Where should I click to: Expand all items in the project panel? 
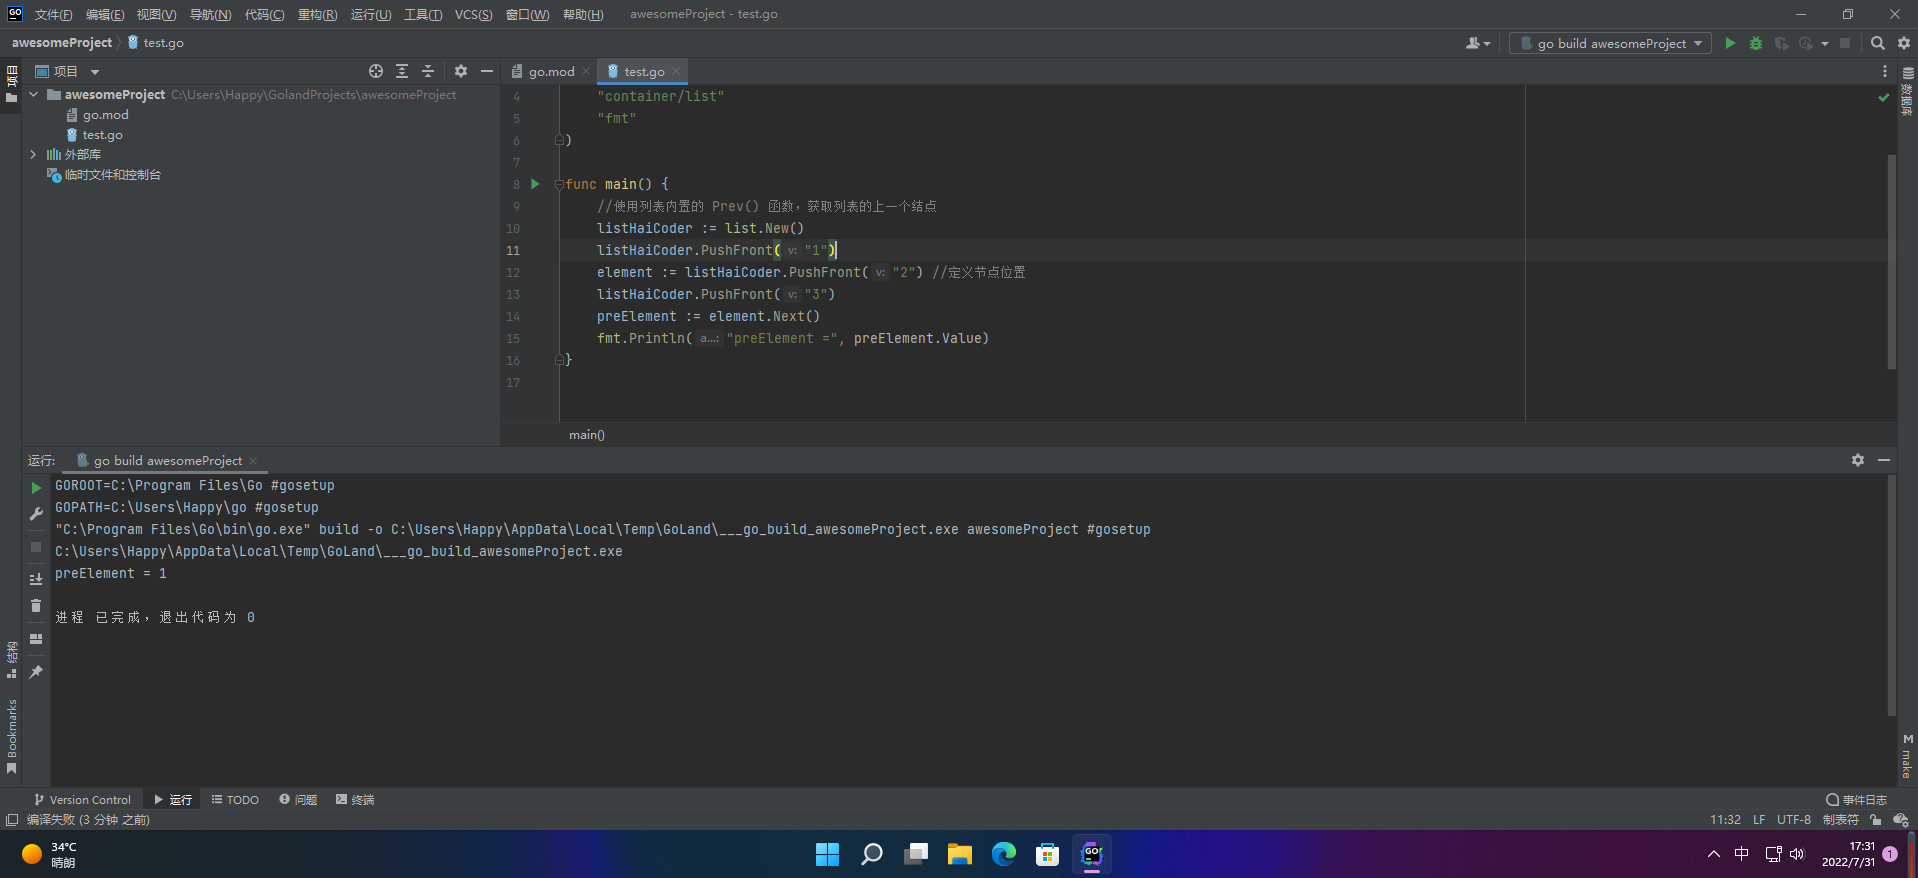tap(402, 71)
